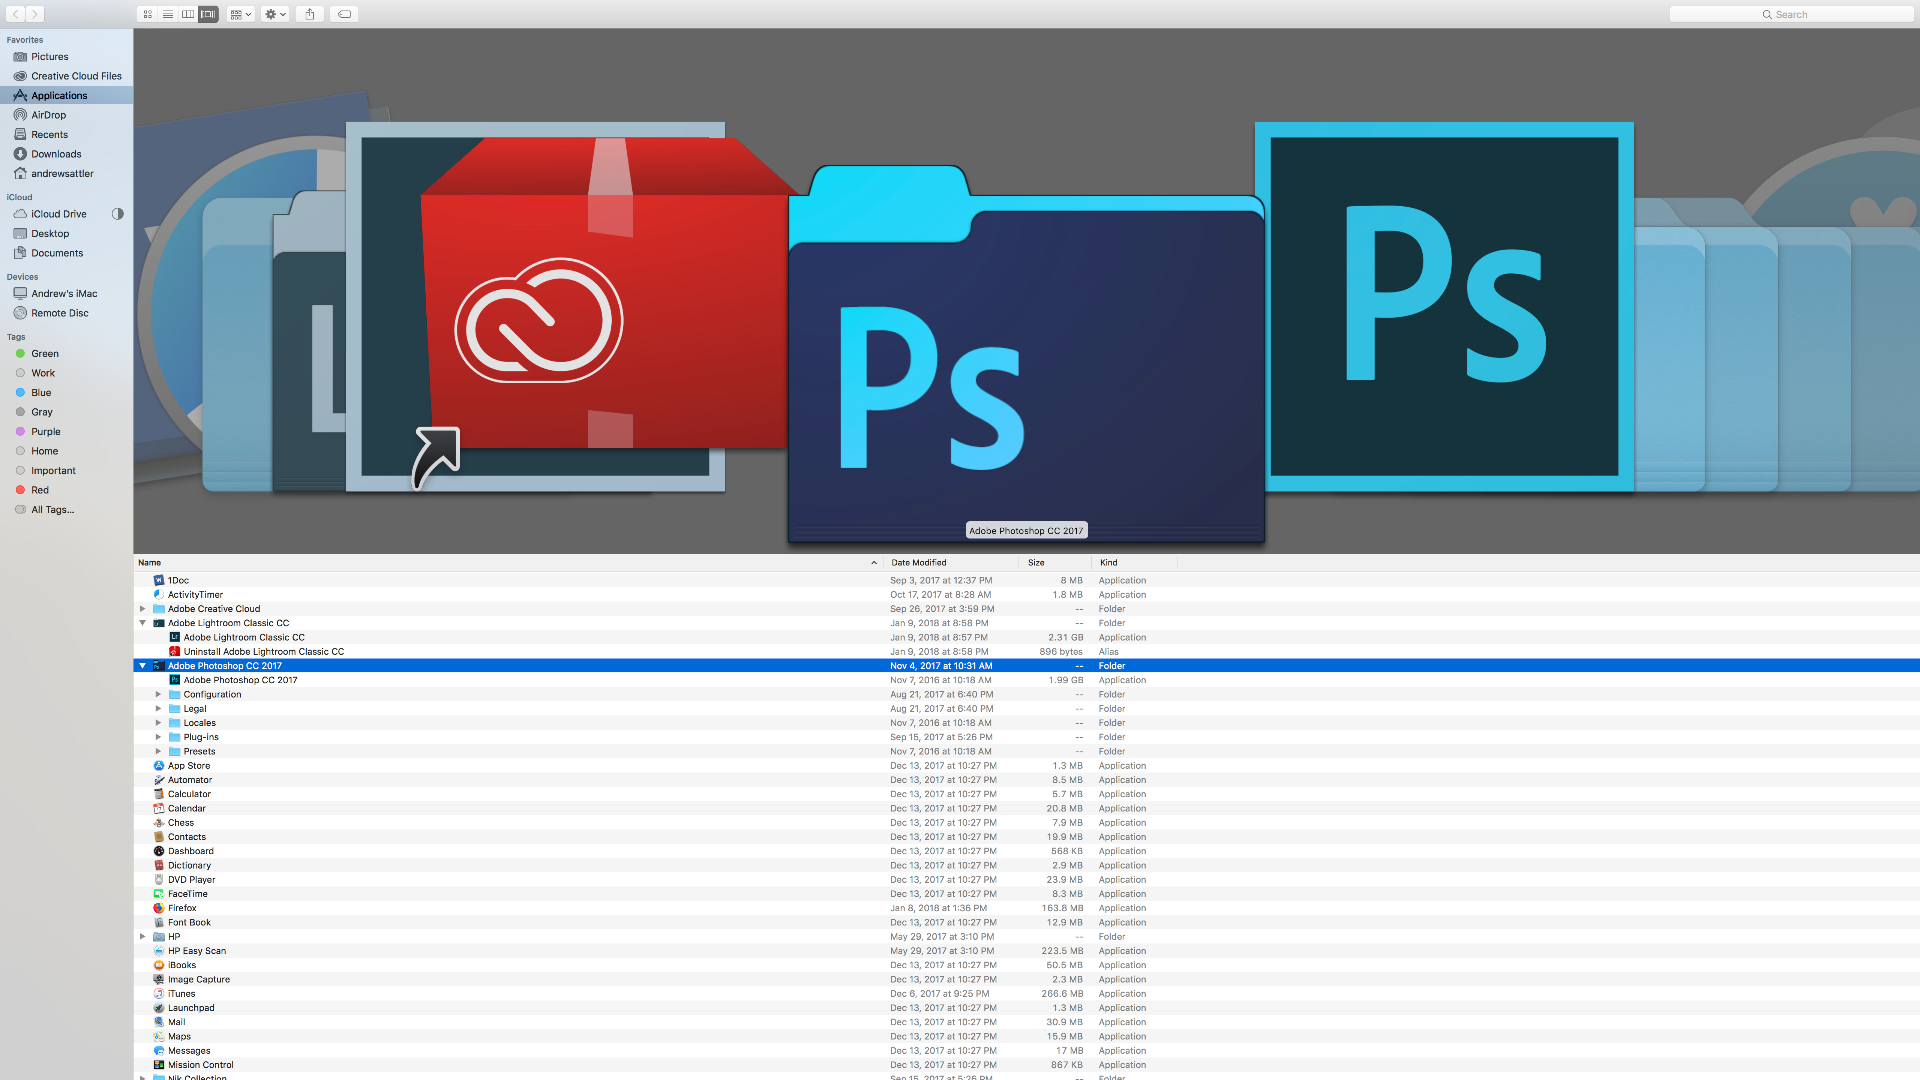The width and height of the screenshot is (1920, 1080).
Task: Select Uninstall Adobe Lightroom Classic CC alias icon
Action: tap(174, 652)
